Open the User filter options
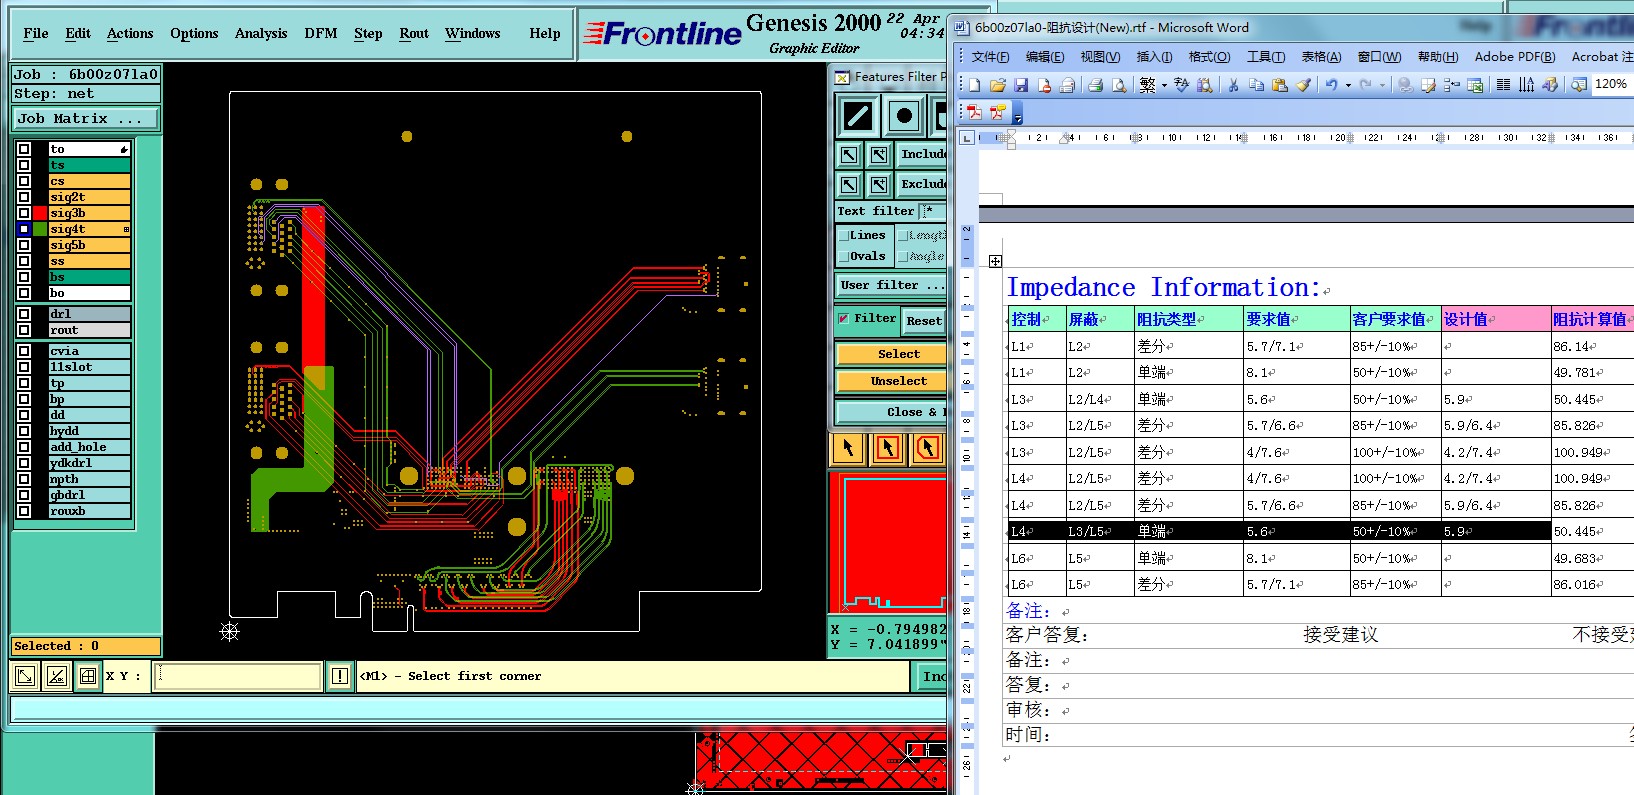Image resolution: width=1634 pixels, height=795 pixels. [x=890, y=285]
